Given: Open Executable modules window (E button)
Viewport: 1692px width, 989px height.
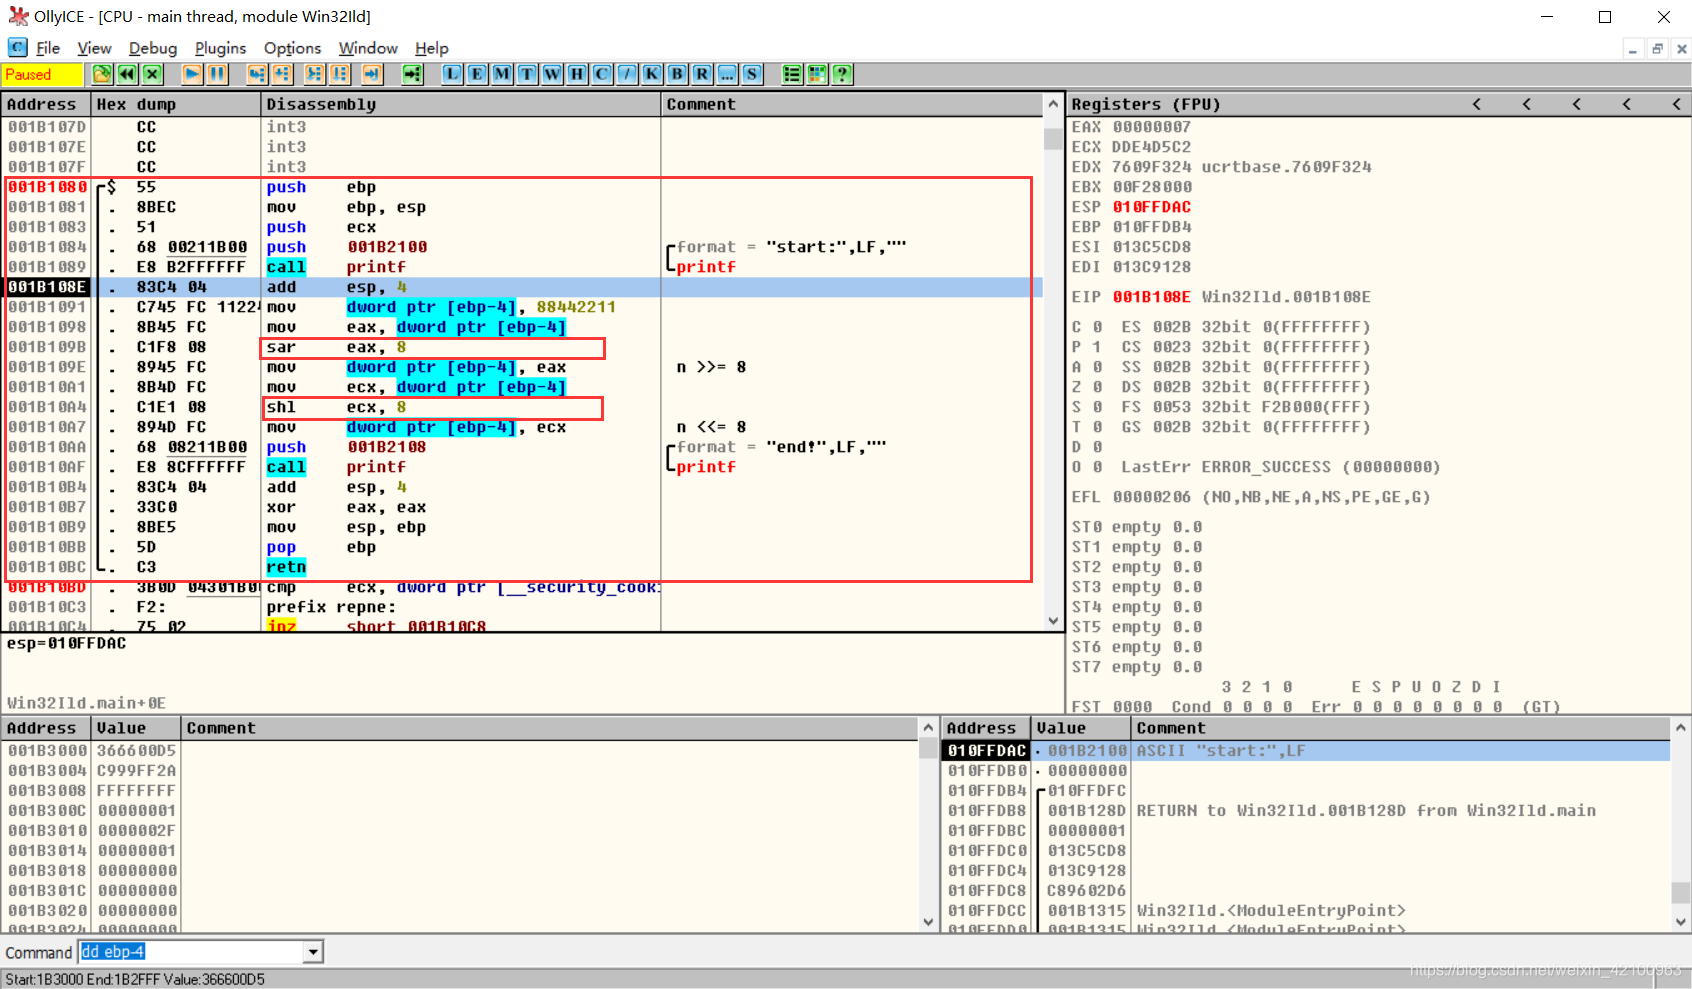Looking at the screenshot, I should [477, 74].
